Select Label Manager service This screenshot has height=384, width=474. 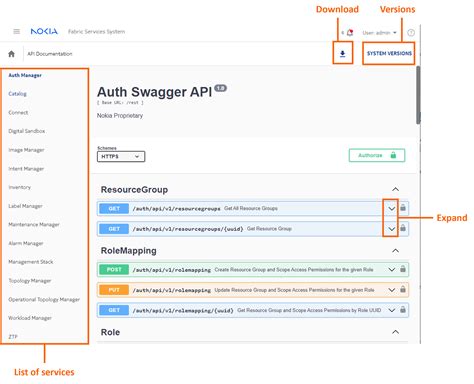25,206
